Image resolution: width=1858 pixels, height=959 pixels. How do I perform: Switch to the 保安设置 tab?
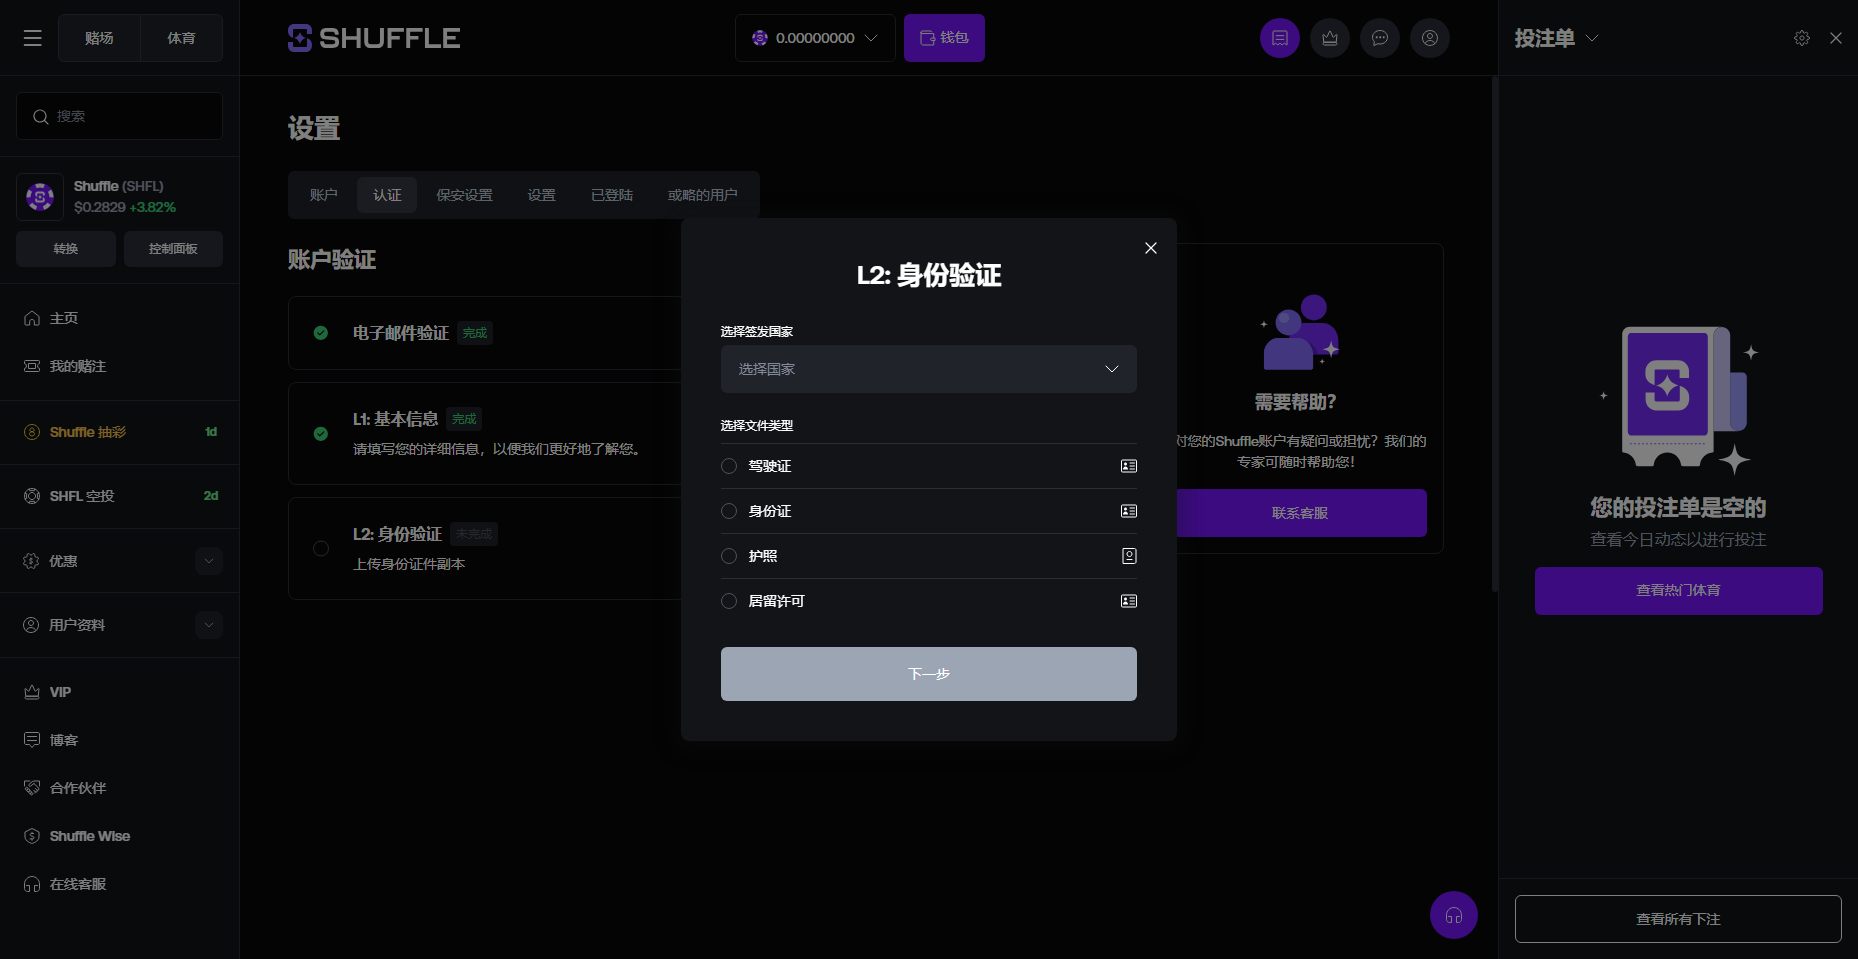pos(465,195)
